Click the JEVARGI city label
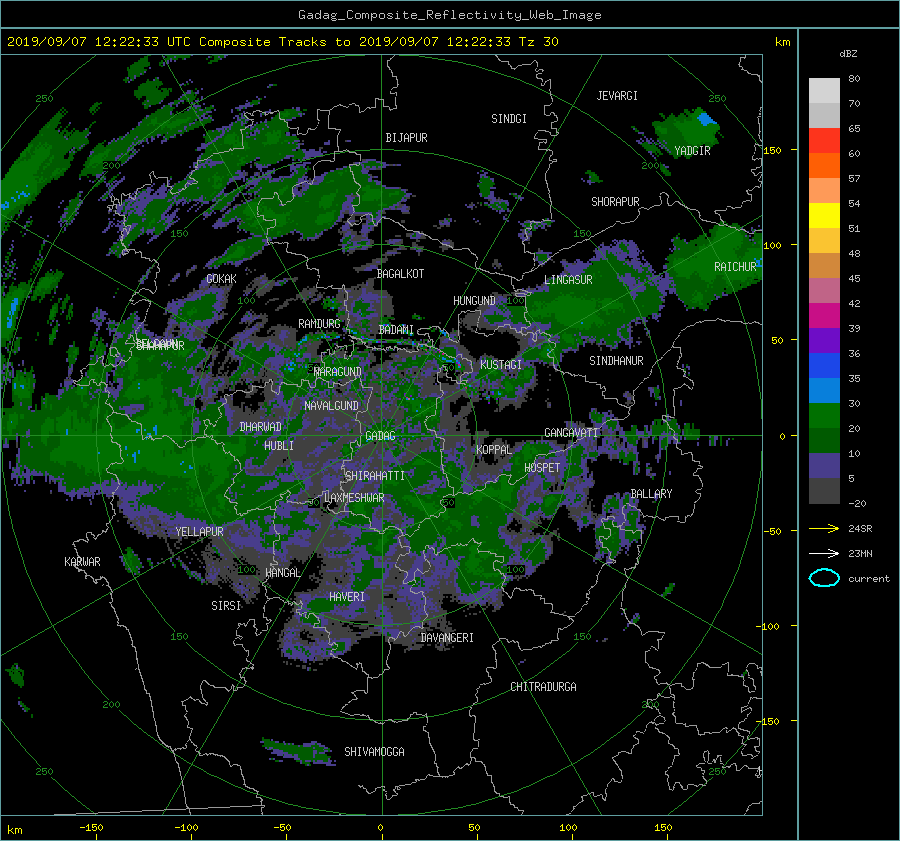Image resolution: width=900 pixels, height=841 pixels. point(617,96)
